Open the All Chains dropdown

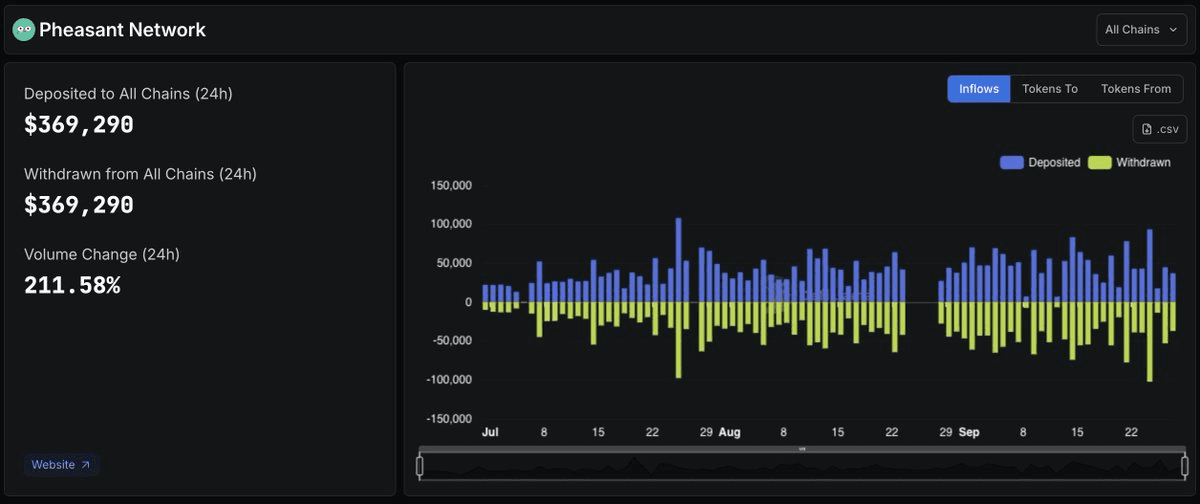point(1141,30)
